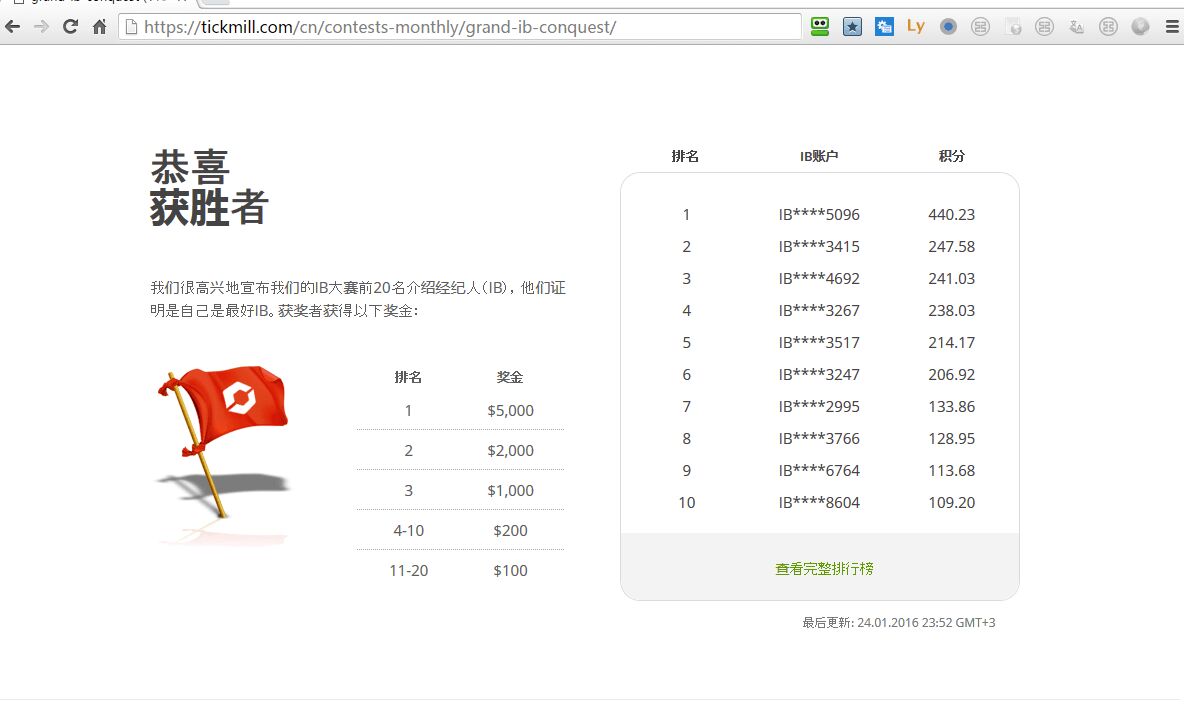Screen dimensions: 1184x708
Task: Select account IB****6764
Action: (x=819, y=470)
